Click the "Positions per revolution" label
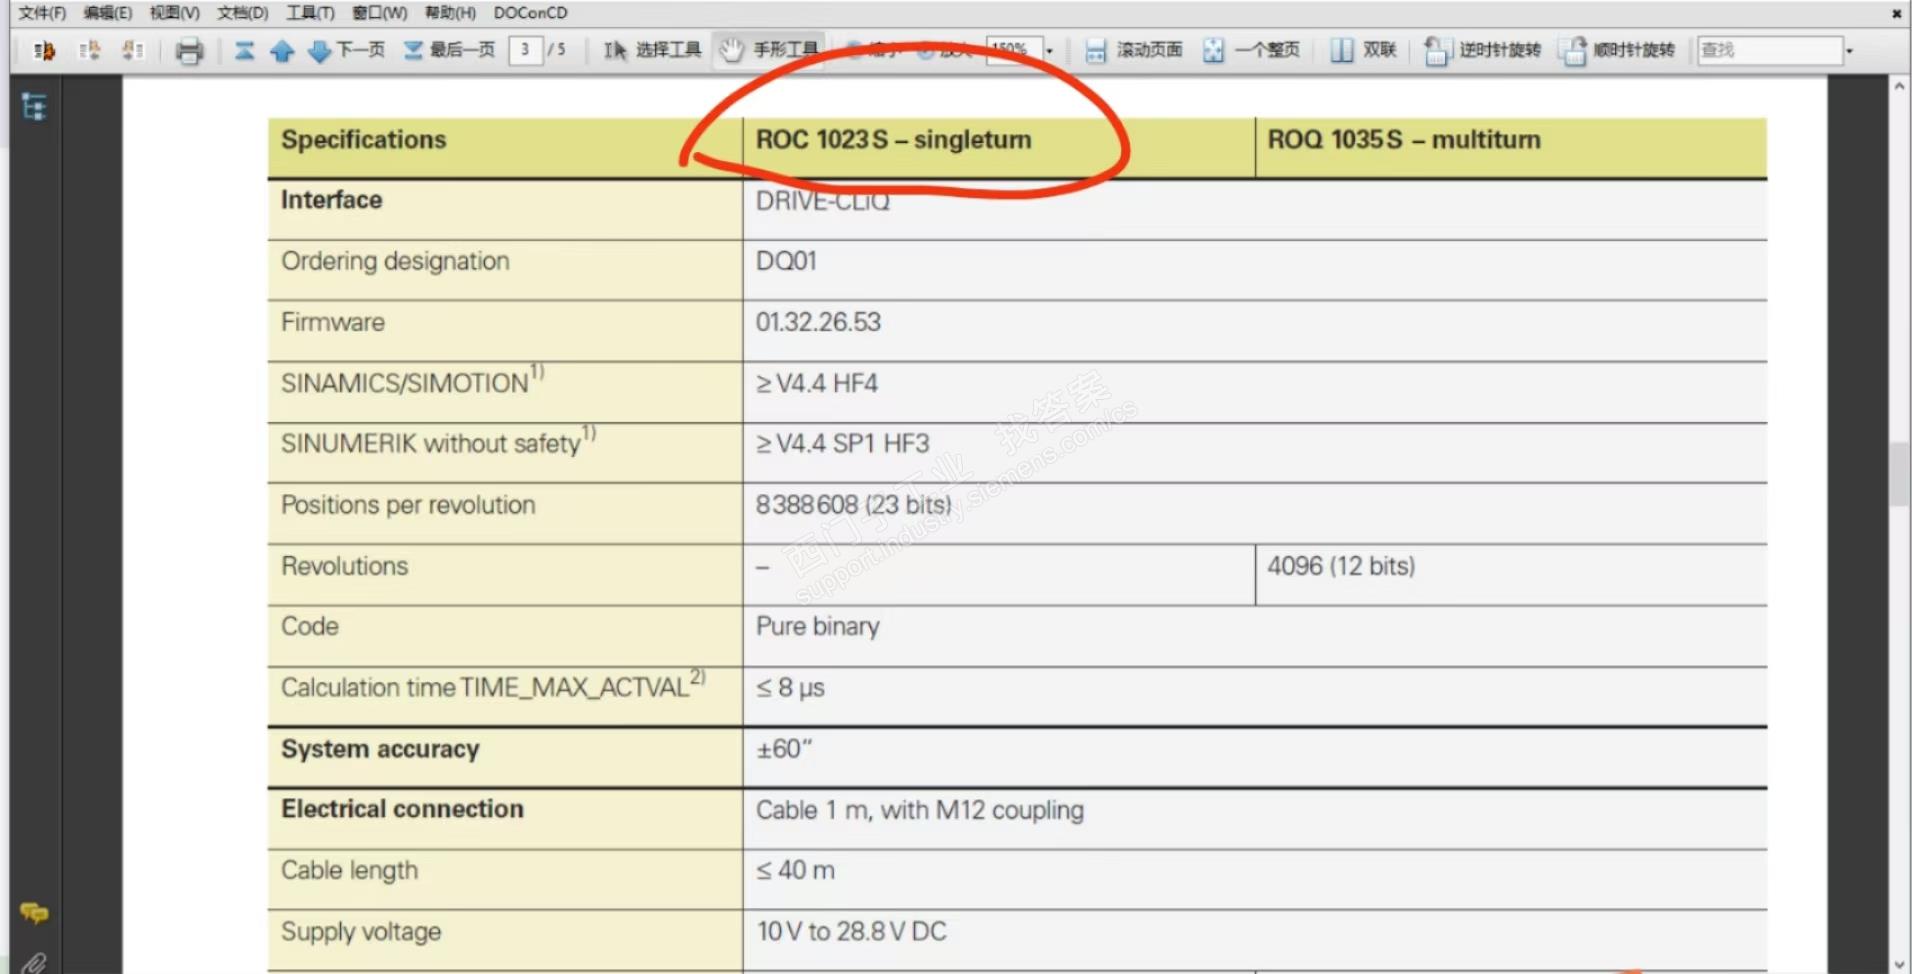Screen dimensions: 1912x974 point(408,505)
